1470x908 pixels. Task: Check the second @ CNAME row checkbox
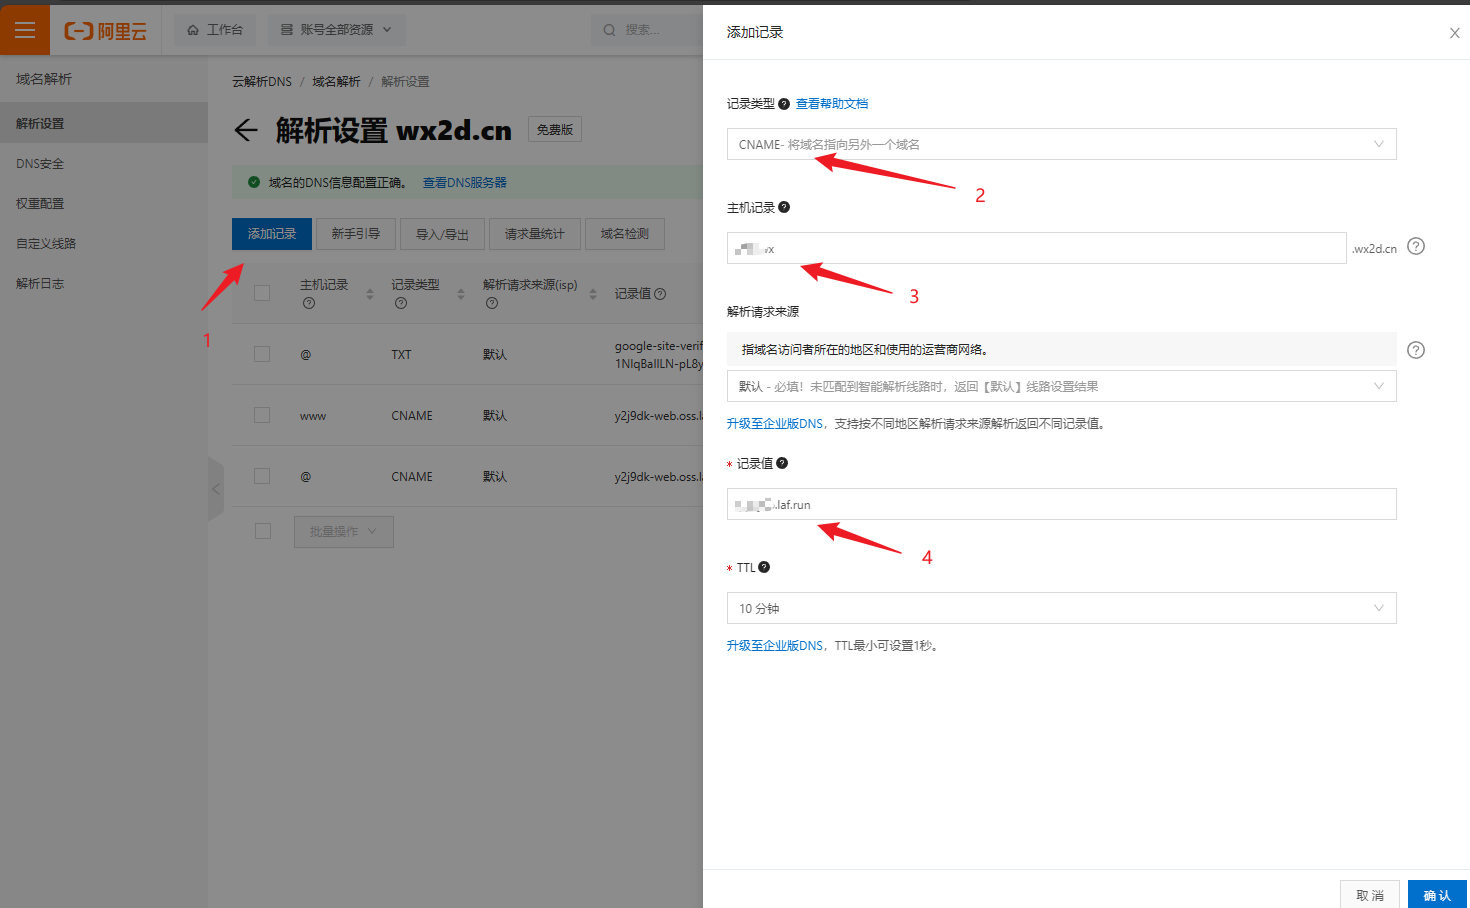[x=262, y=476]
